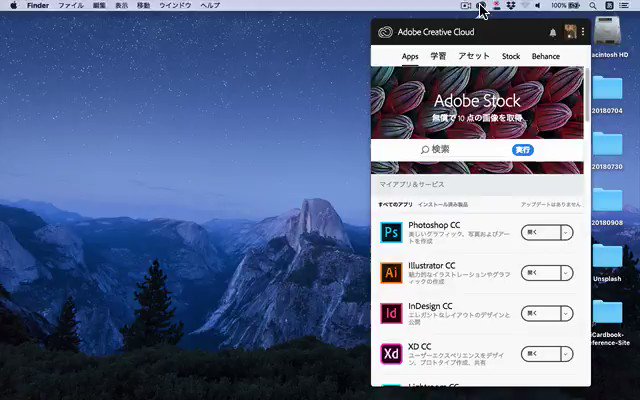
Task: Click the Creative Cloud menu bar icon
Action: pos(482,5)
